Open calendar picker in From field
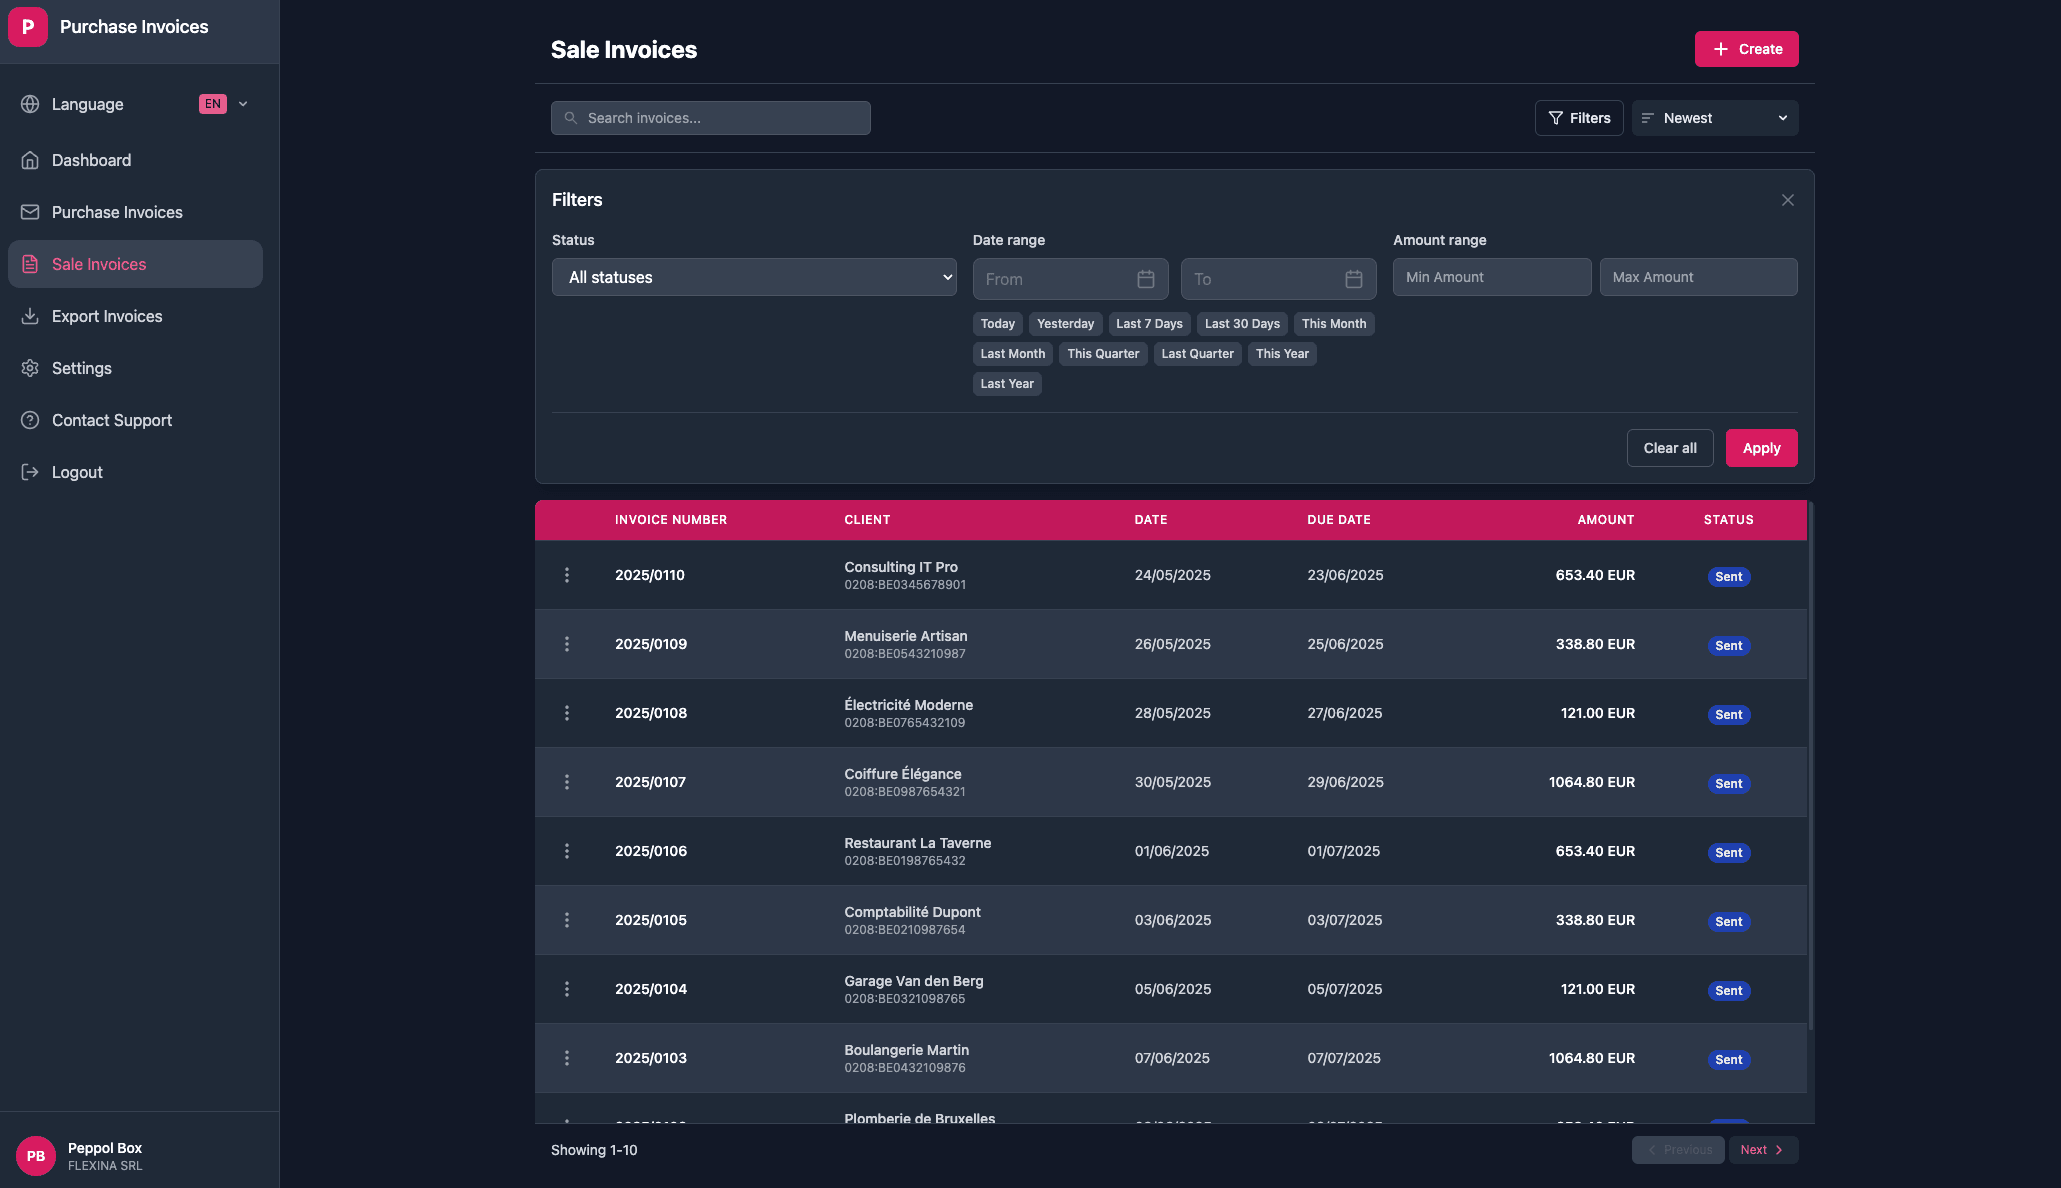This screenshot has width=2061, height=1188. click(1146, 279)
